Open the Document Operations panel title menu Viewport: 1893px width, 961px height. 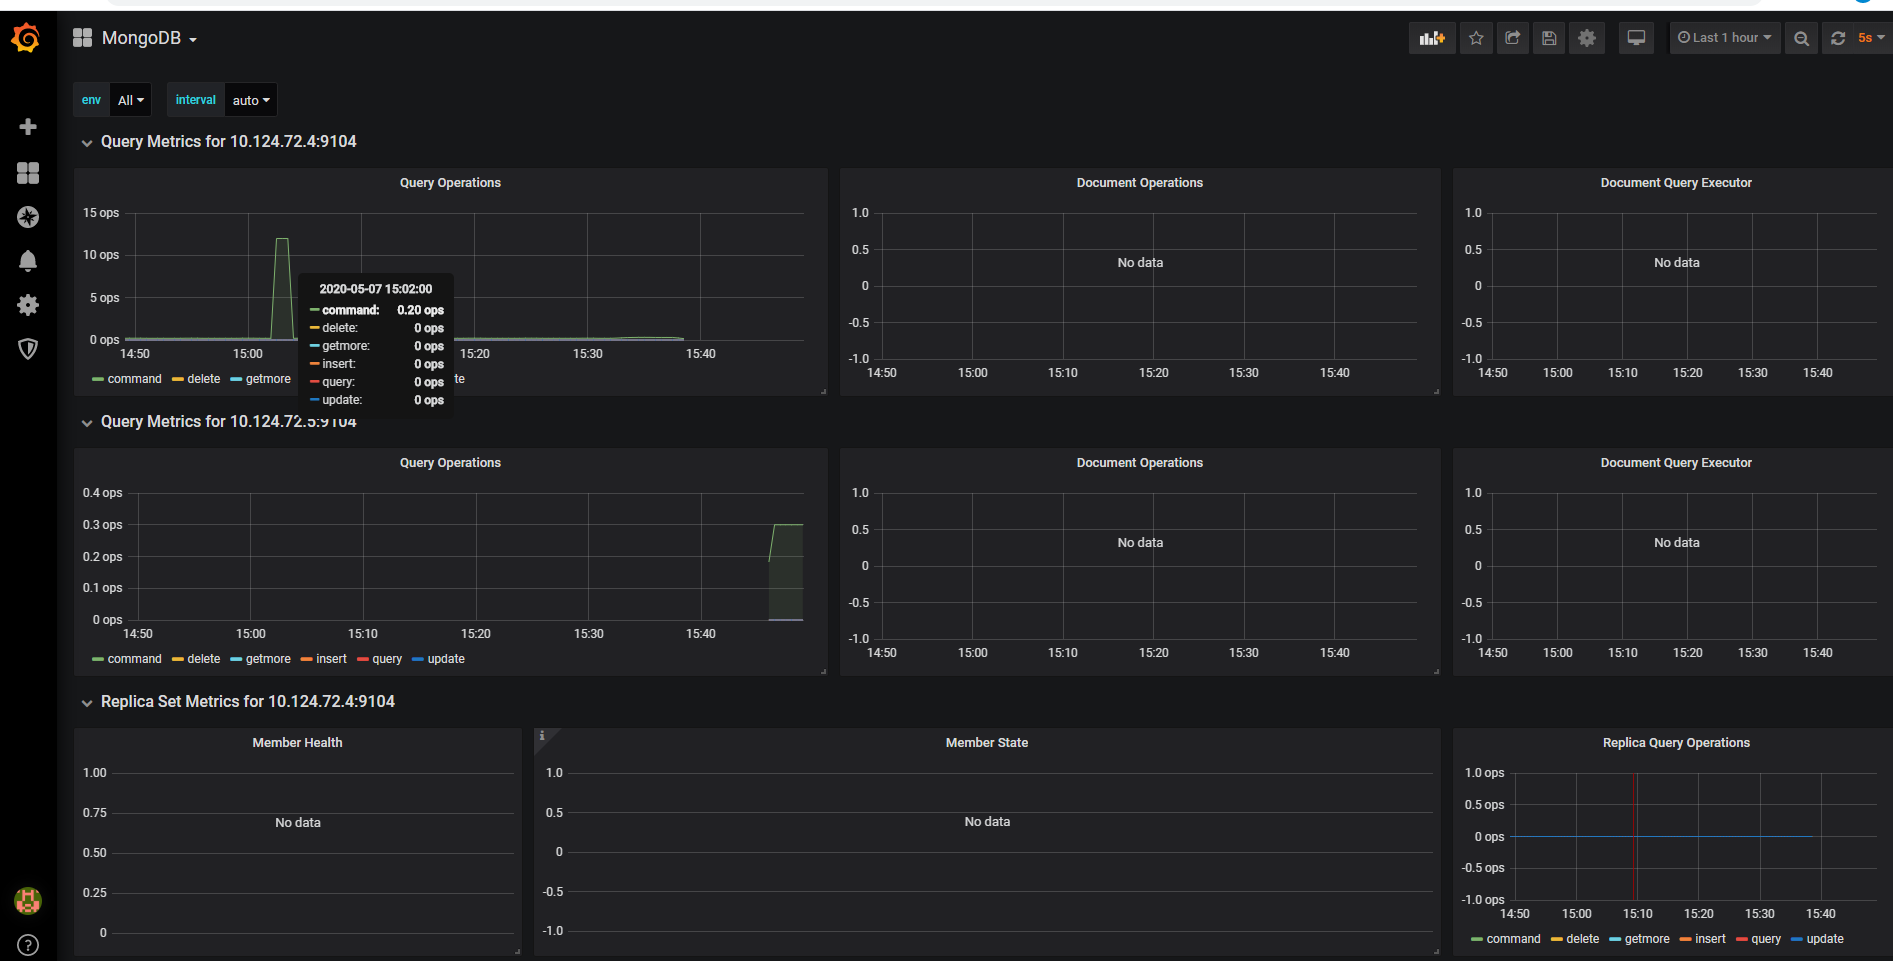click(x=1139, y=182)
